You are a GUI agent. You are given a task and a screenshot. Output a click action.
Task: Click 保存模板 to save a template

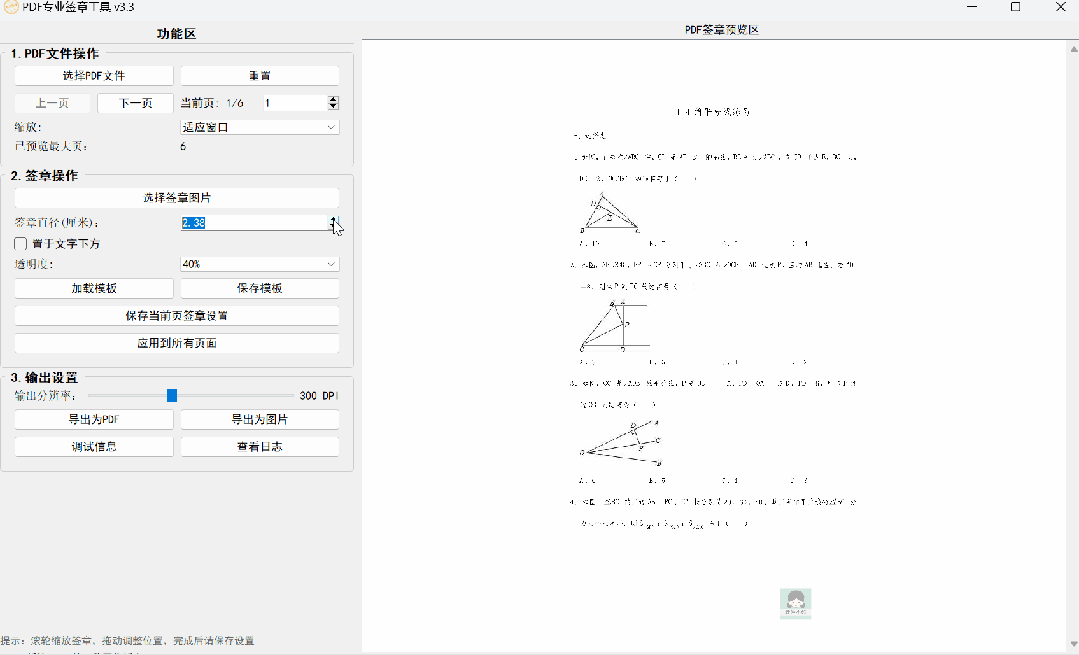[259, 288]
